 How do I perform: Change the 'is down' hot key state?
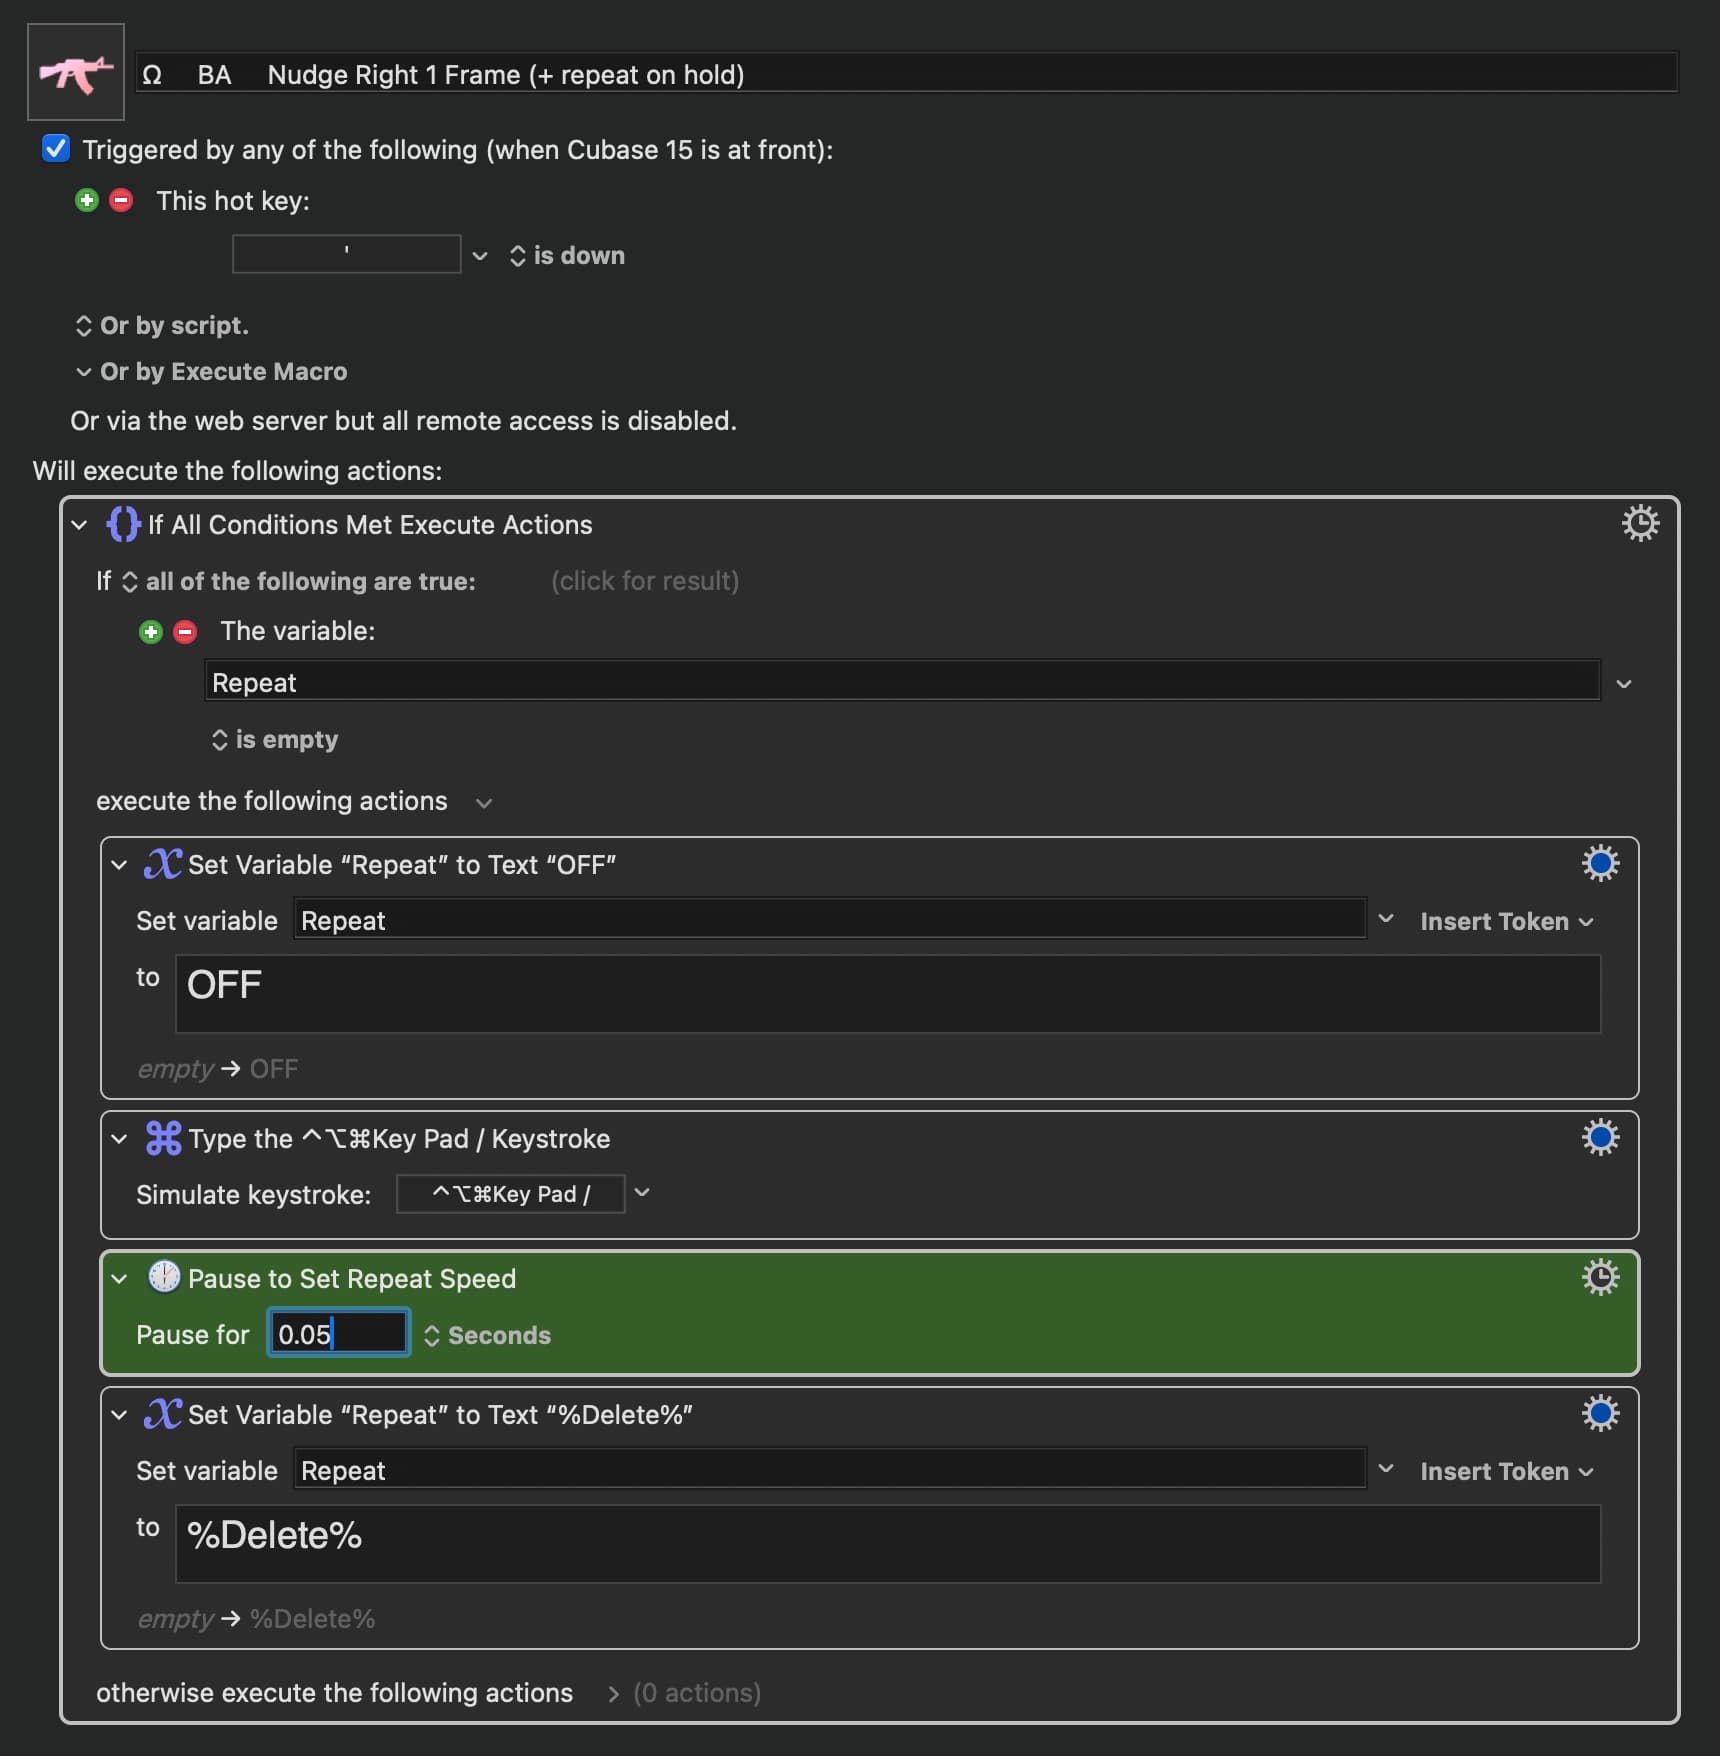567,256
